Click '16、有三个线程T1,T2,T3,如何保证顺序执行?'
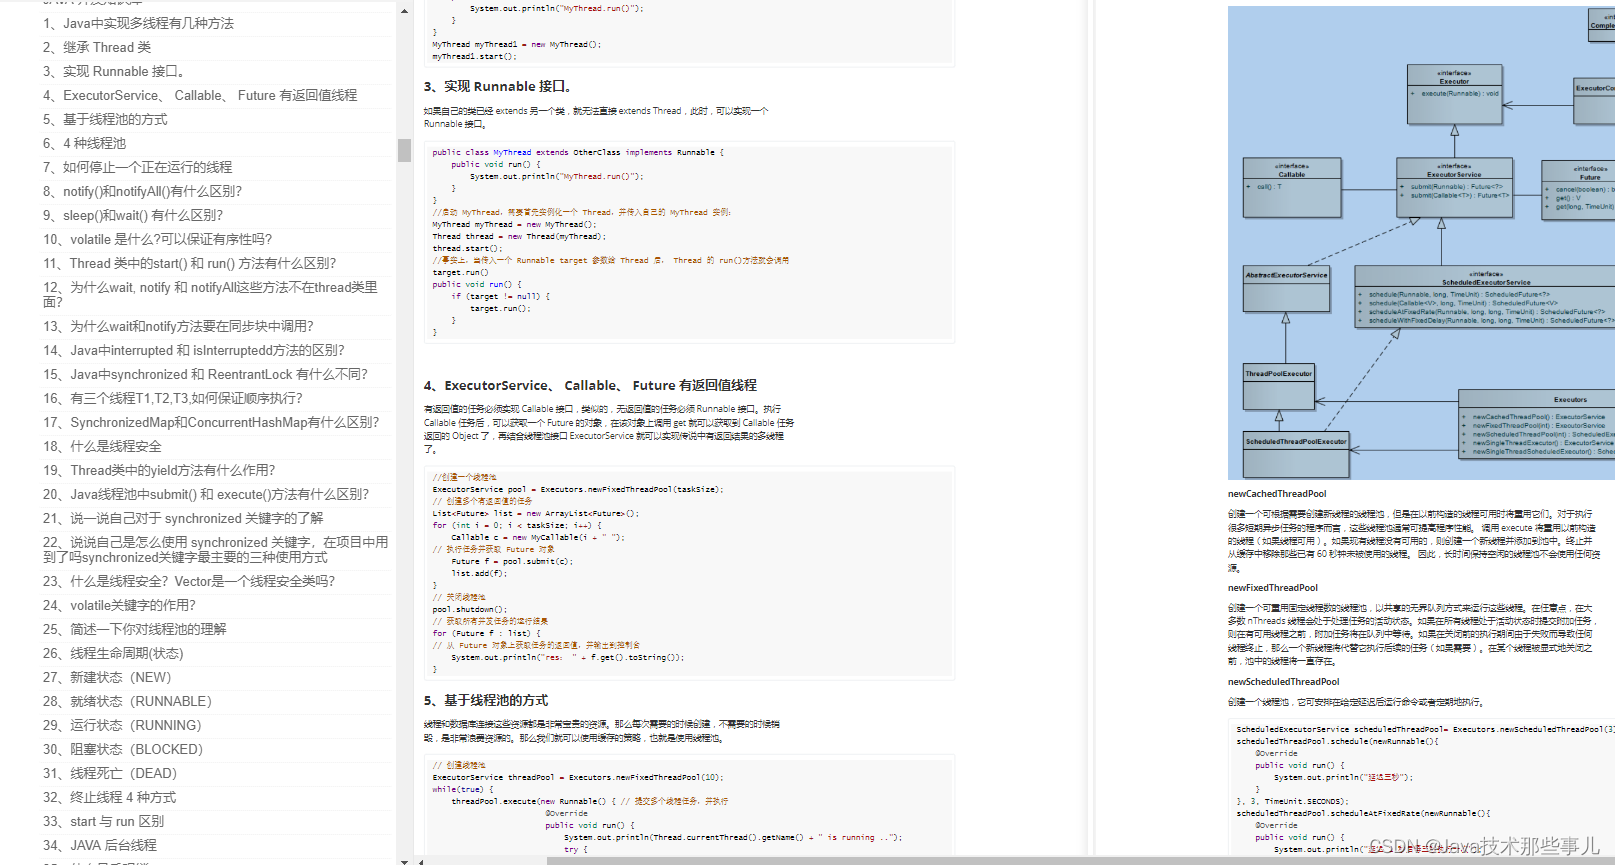The height and width of the screenshot is (865, 1615). click(x=172, y=398)
